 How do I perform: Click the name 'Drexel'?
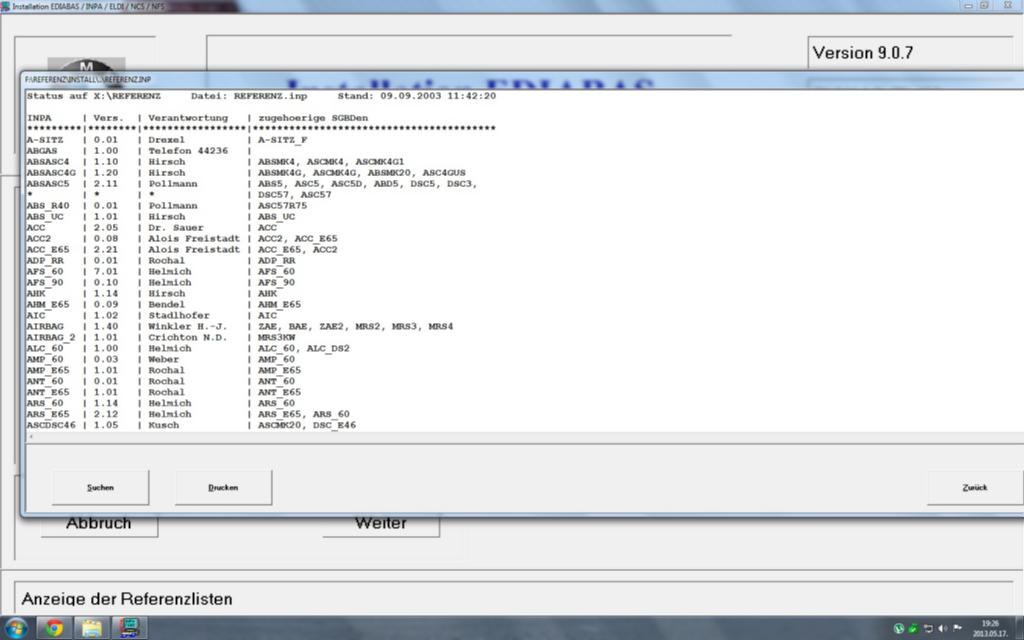[x=167, y=140]
